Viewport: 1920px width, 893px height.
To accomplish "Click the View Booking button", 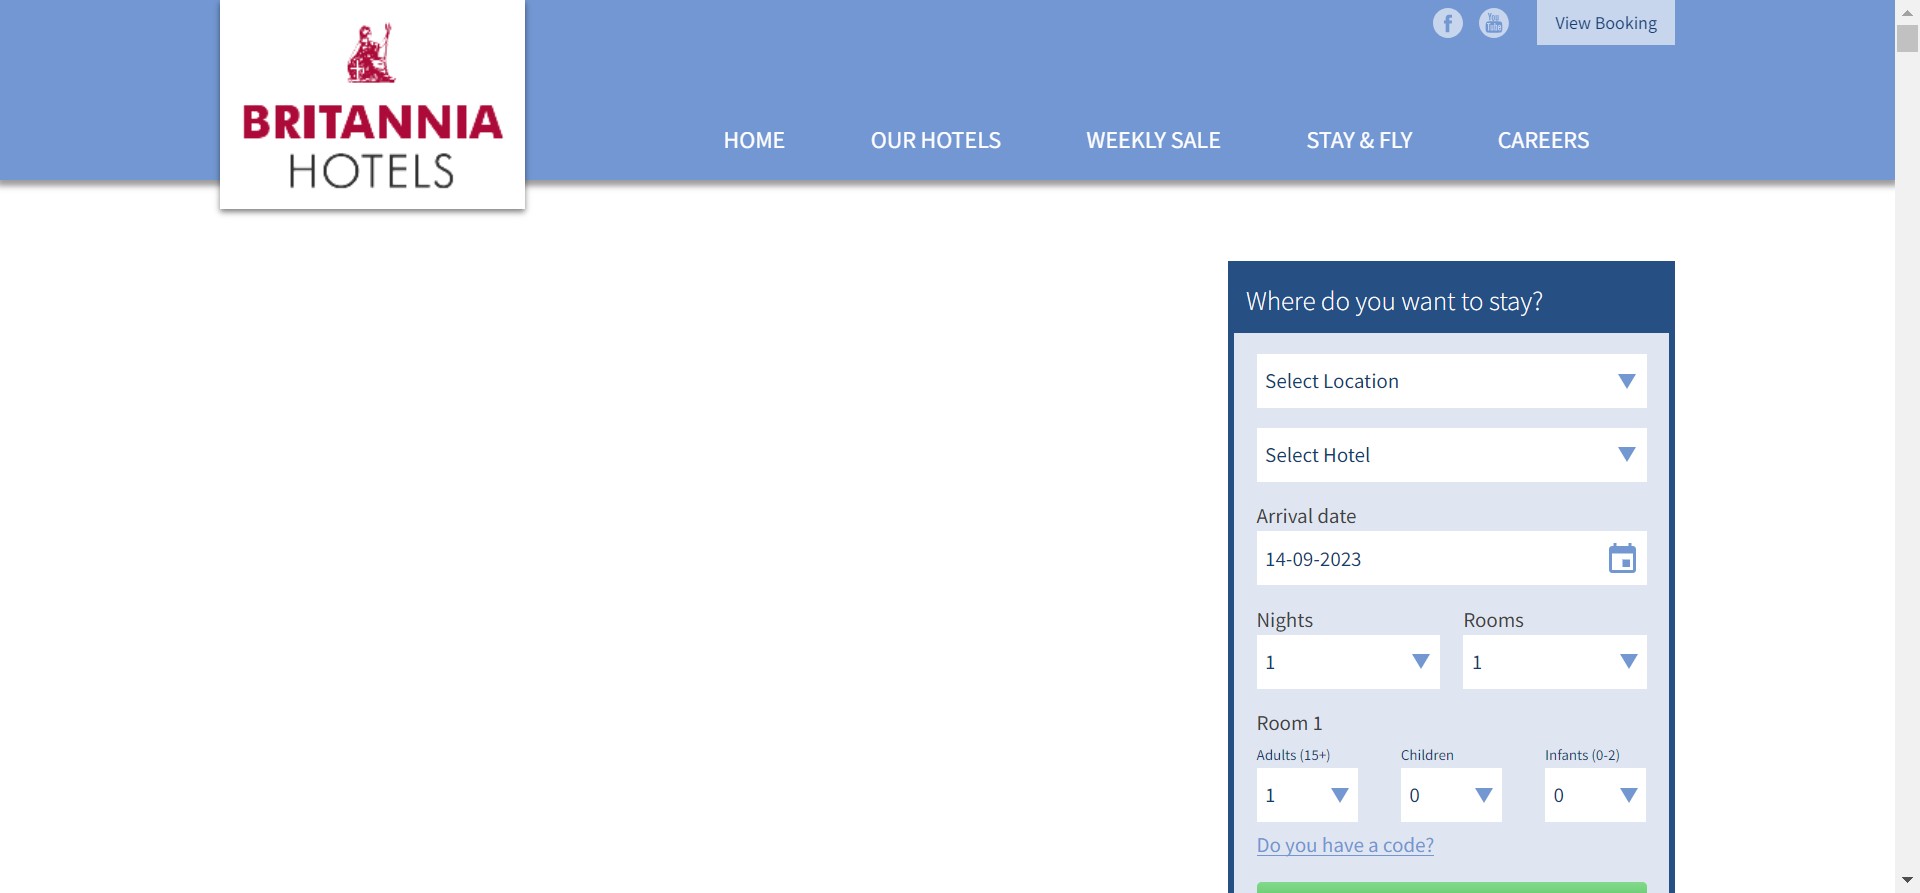I will click(x=1605, y=23).
